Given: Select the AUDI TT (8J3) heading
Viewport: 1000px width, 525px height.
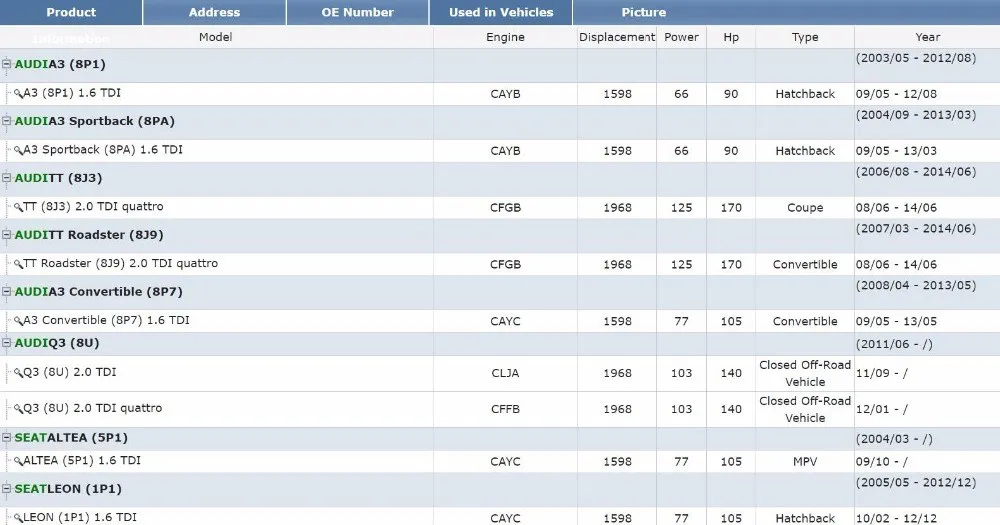Looking at the screenshot, I should [x=58, y=178].
